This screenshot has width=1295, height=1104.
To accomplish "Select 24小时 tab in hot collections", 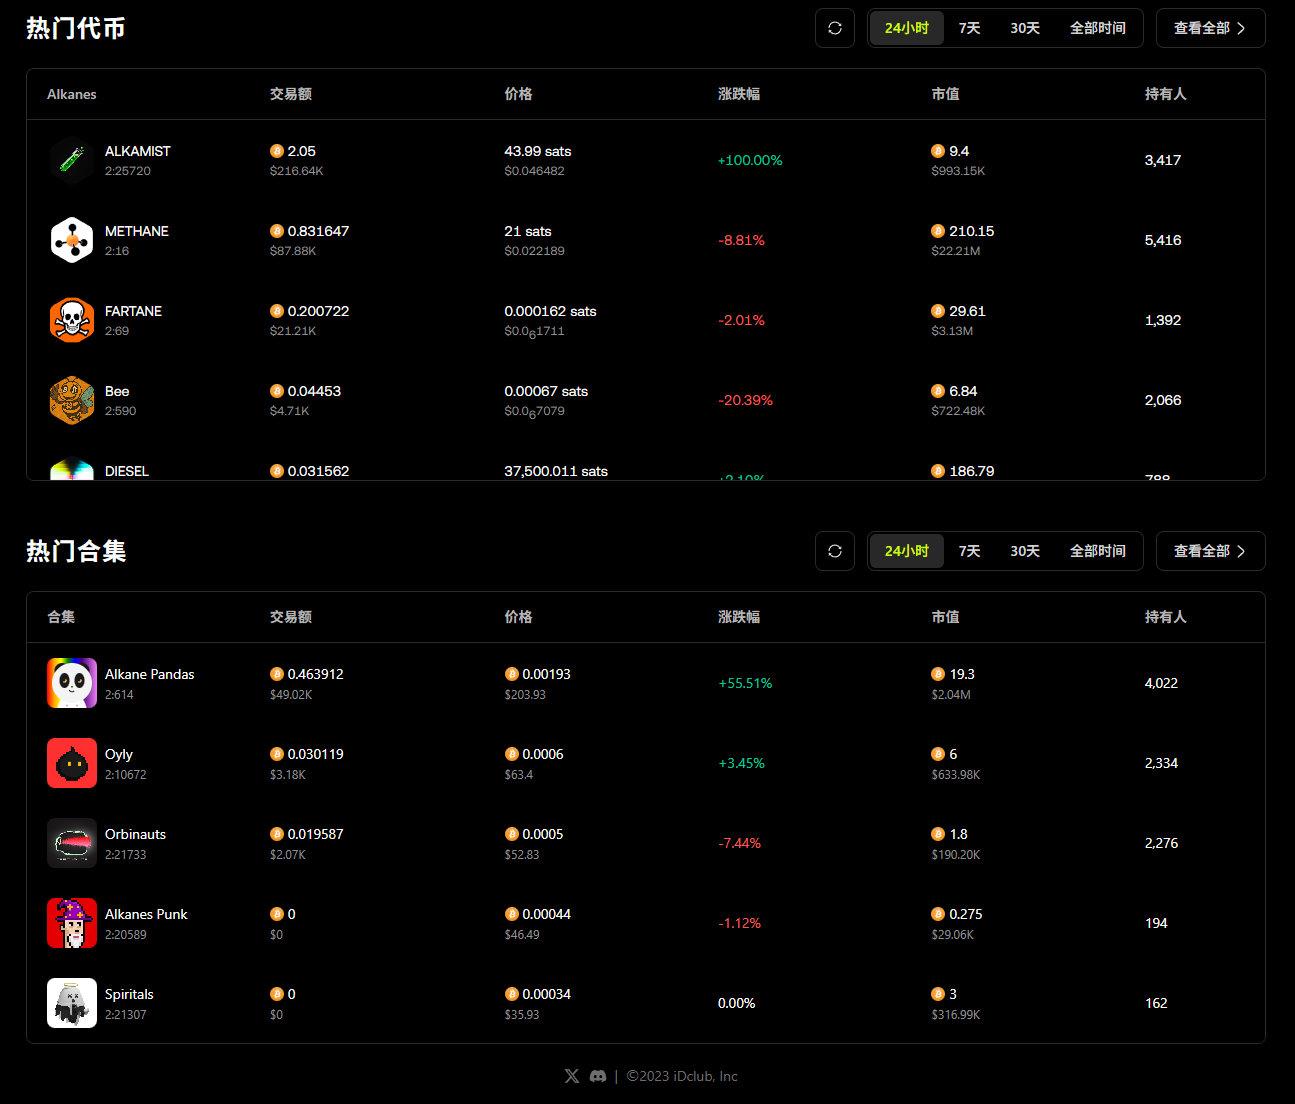I will (906, 551).
